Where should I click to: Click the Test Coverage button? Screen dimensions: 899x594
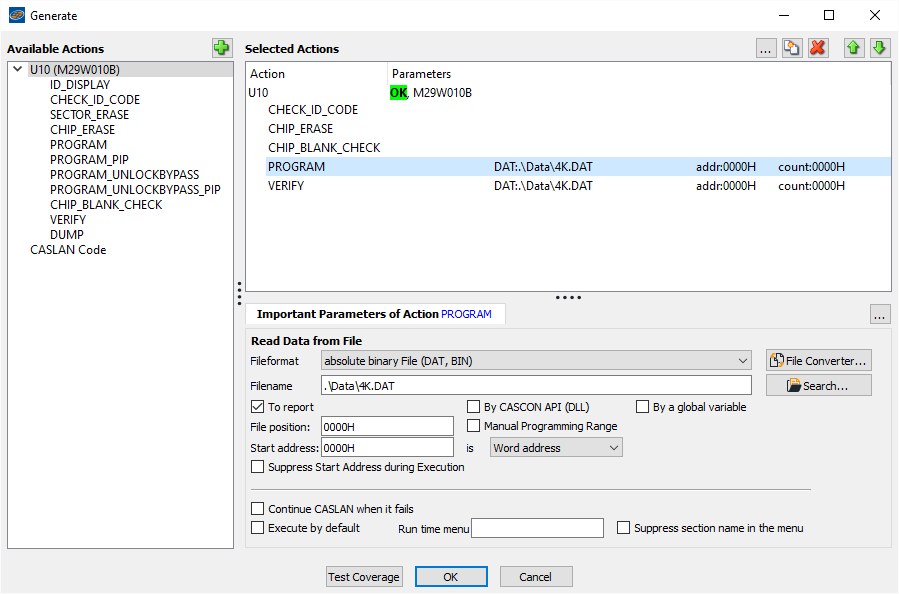(364, 577)
